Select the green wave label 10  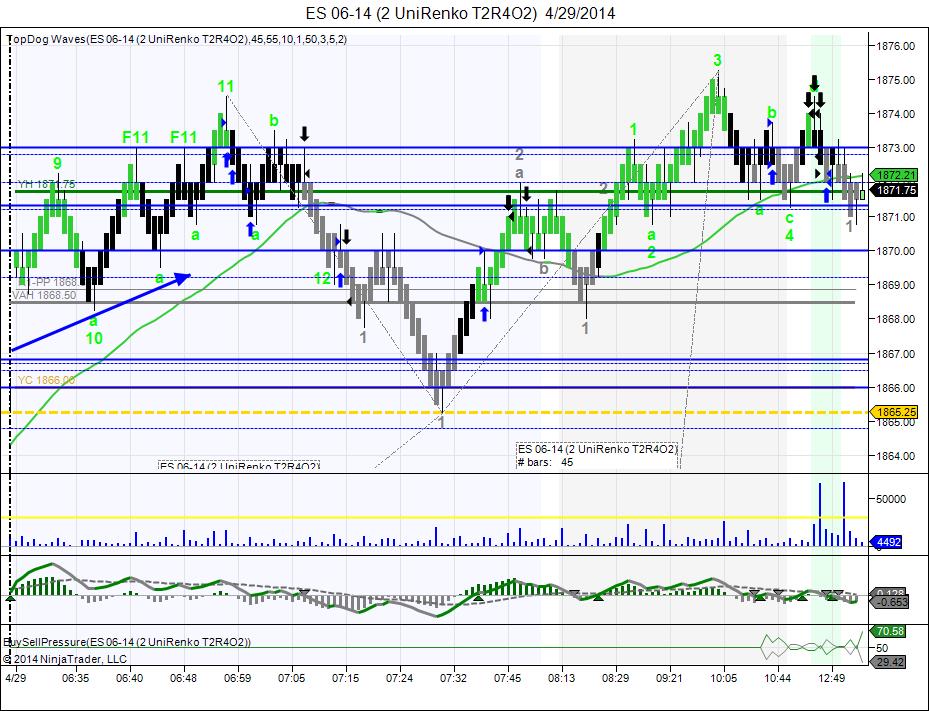click(94, 338)
